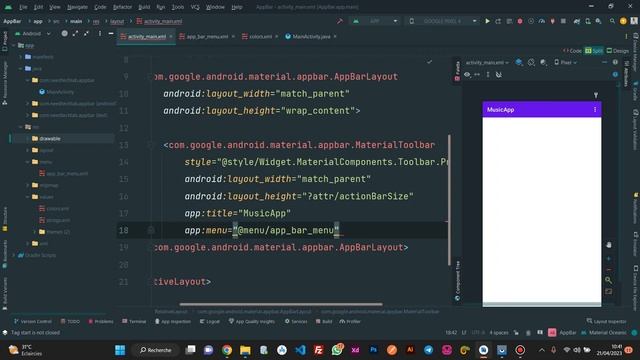Select the project tree target locate icon
The image size is (640, 360).
pos(64,33)
